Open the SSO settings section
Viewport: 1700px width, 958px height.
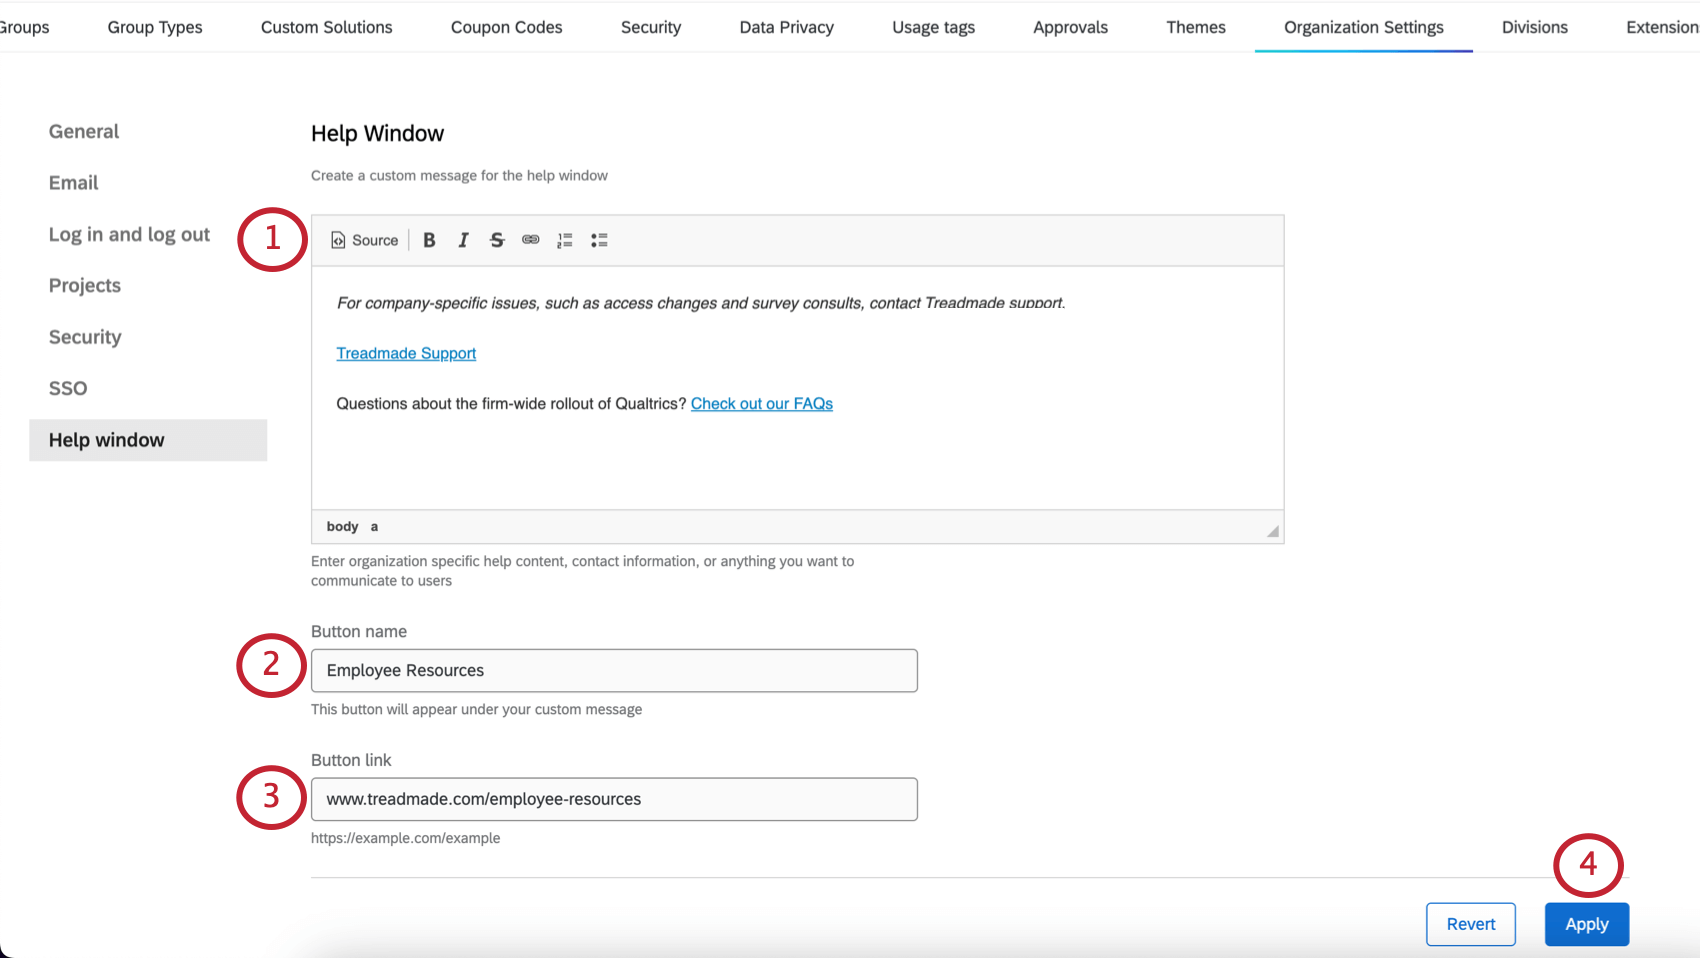(x=67, y=388)
